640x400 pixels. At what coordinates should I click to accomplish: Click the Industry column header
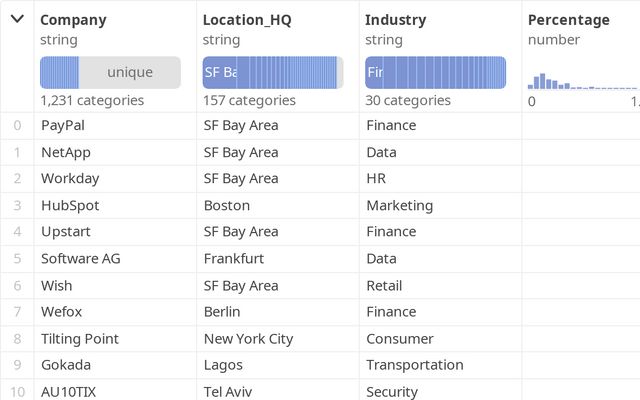pos(395,20)
